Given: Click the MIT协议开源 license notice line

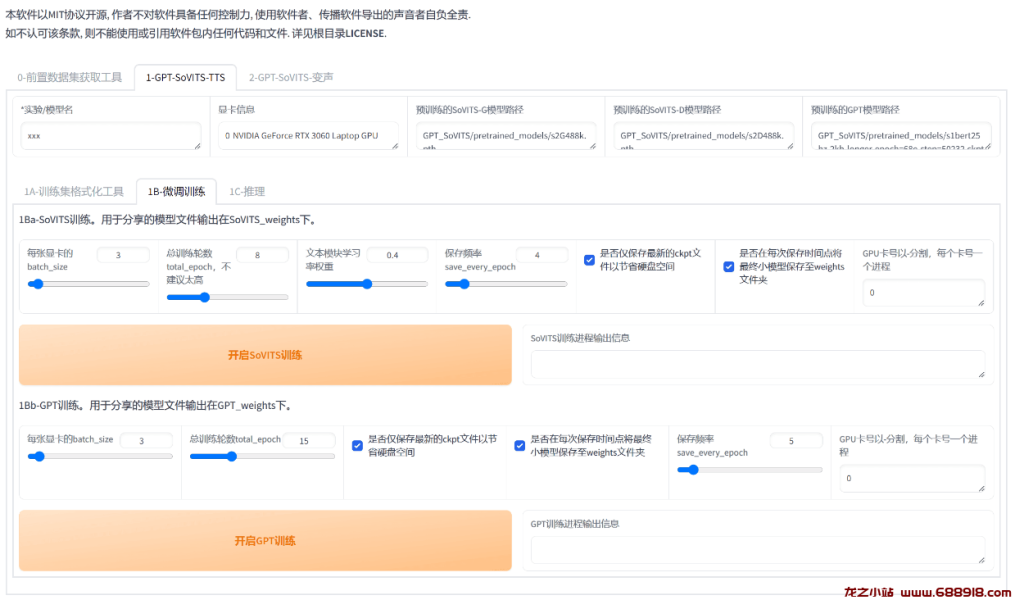Looking at the screenshot, I should 238,14.
